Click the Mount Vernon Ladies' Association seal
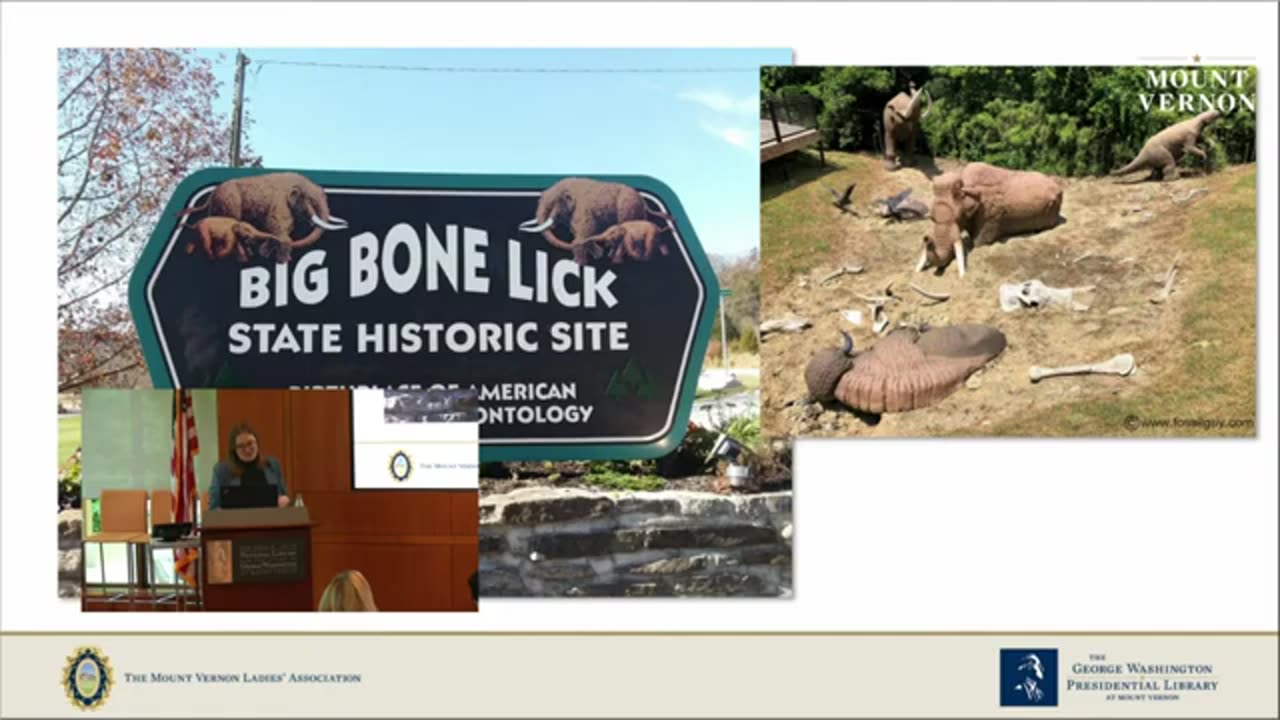This screenshot has height=720, width=1280. coord(88,677)
